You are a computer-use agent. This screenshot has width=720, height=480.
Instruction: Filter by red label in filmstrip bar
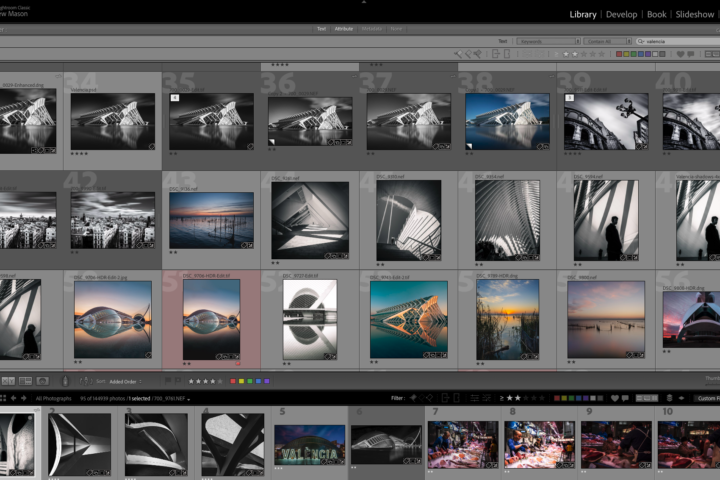pyautogui.click(x=557, y=398)
